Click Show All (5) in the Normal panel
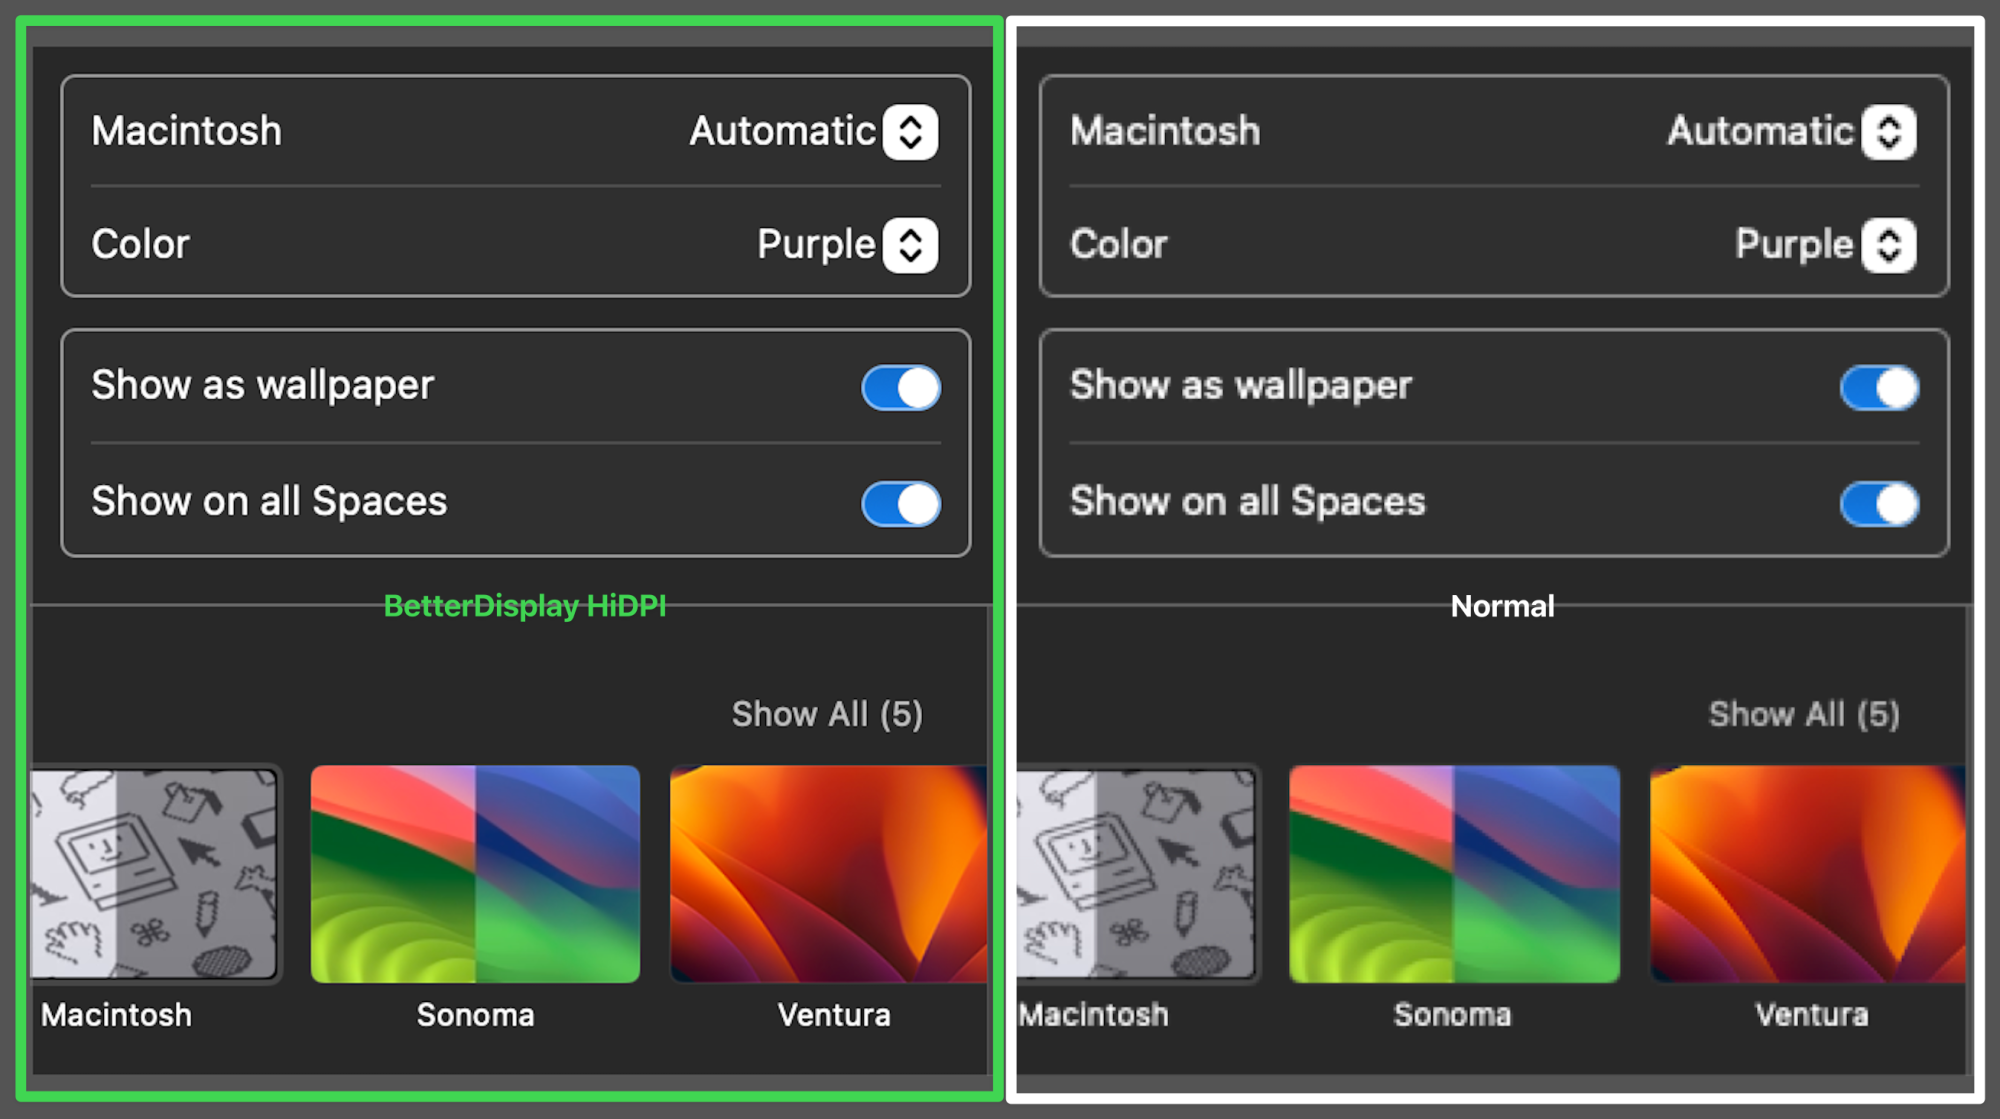The width and height of the screenshot is (2000, 1119). click(x=1804, y=714)
